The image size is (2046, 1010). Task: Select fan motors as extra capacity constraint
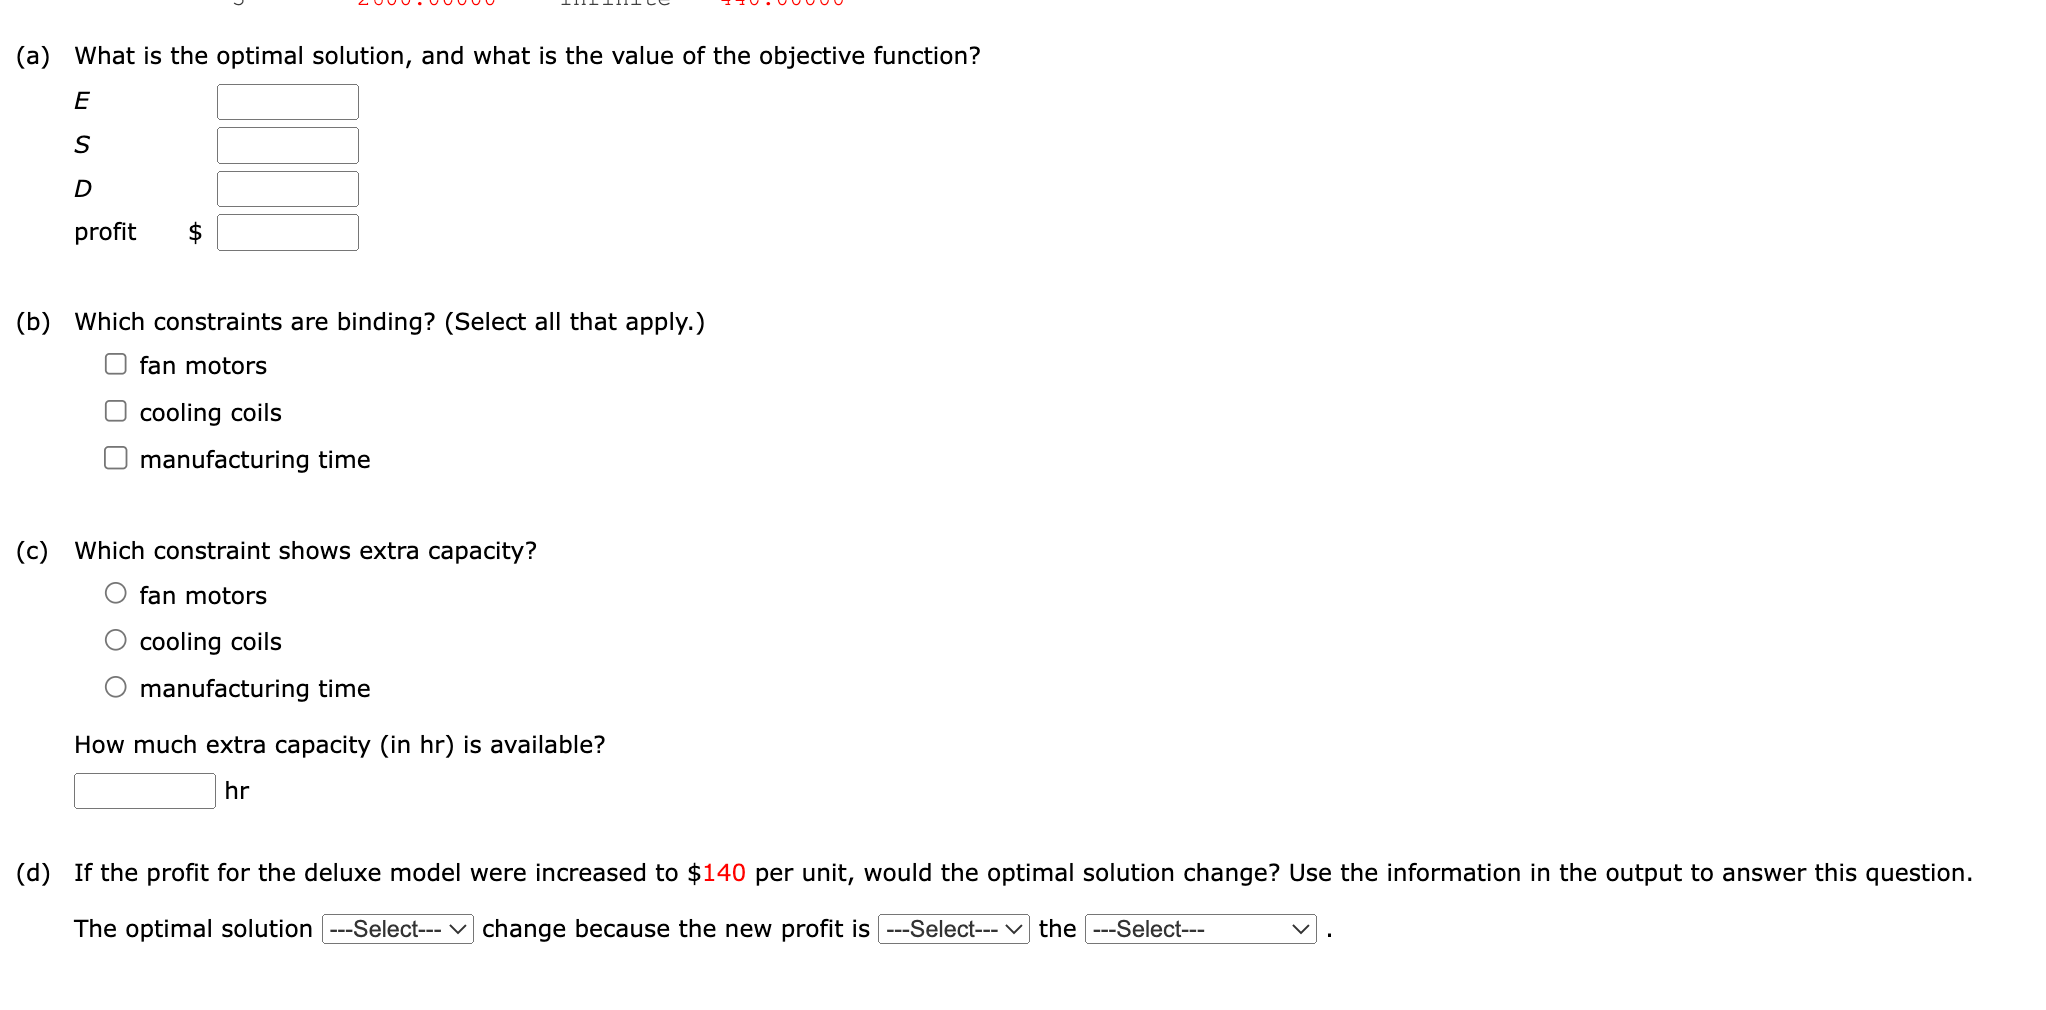point(115,592)
